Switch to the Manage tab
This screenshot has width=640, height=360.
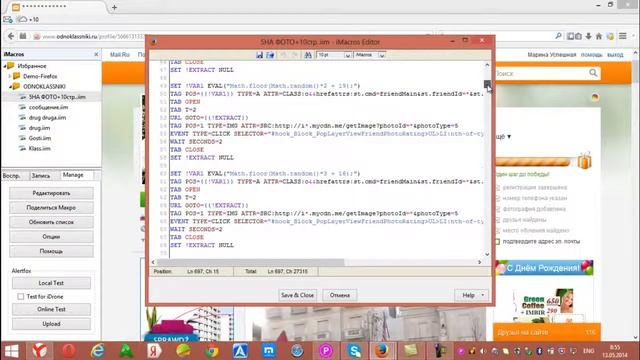tap(73, 175)
